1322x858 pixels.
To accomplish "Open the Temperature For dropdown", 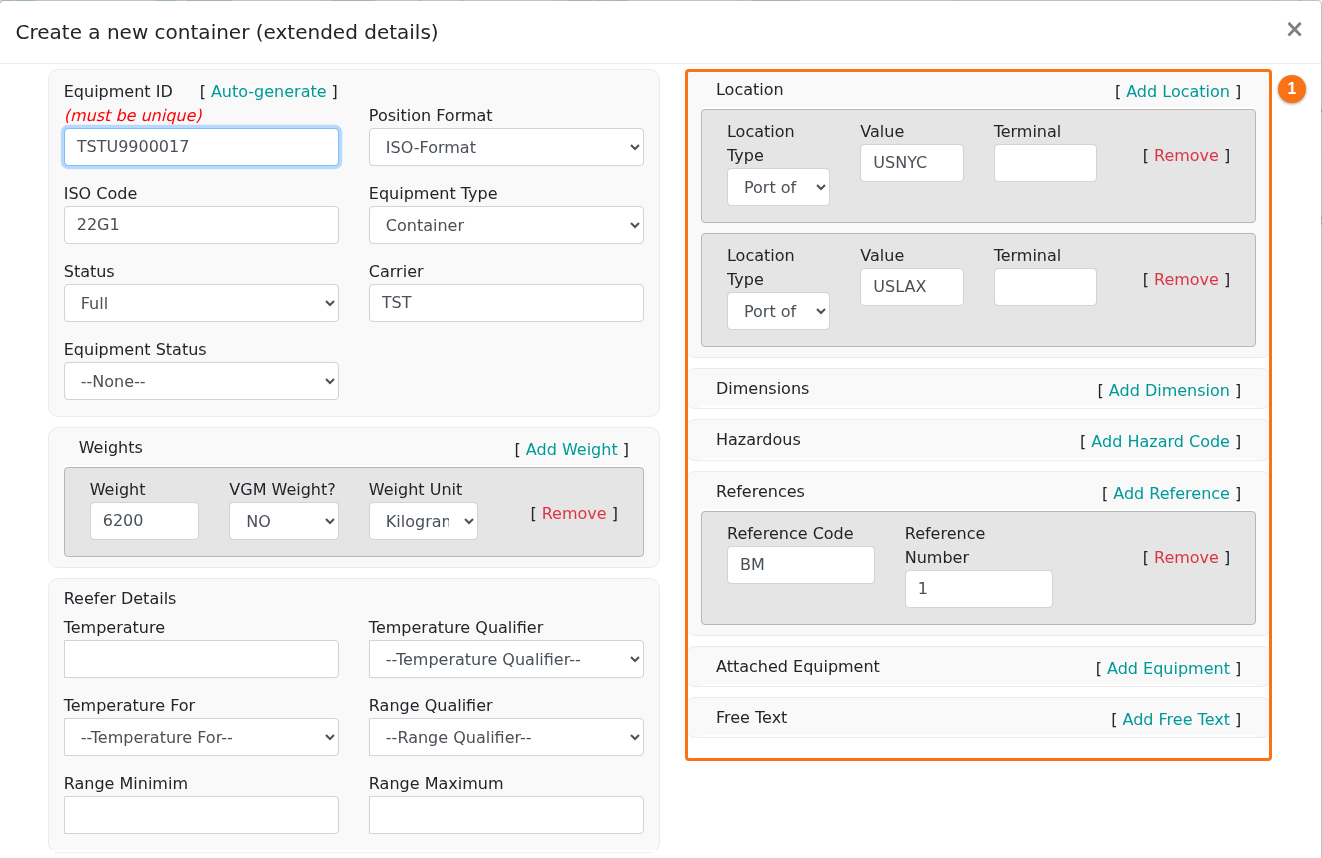I will (201, 737).
